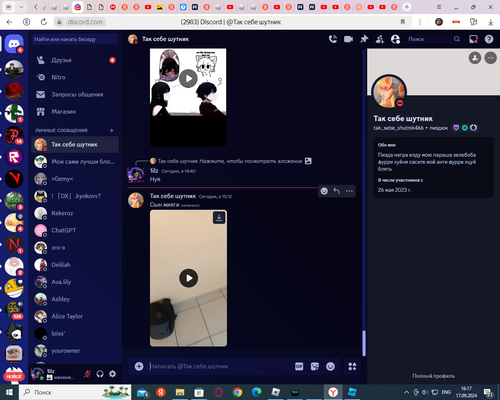Open pinned messages
The image size is (500, 400).
pyautogui.click(x=364, y=39)
